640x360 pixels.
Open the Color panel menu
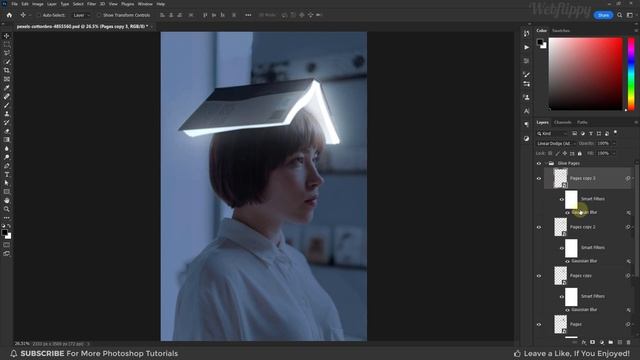[636, 31]
